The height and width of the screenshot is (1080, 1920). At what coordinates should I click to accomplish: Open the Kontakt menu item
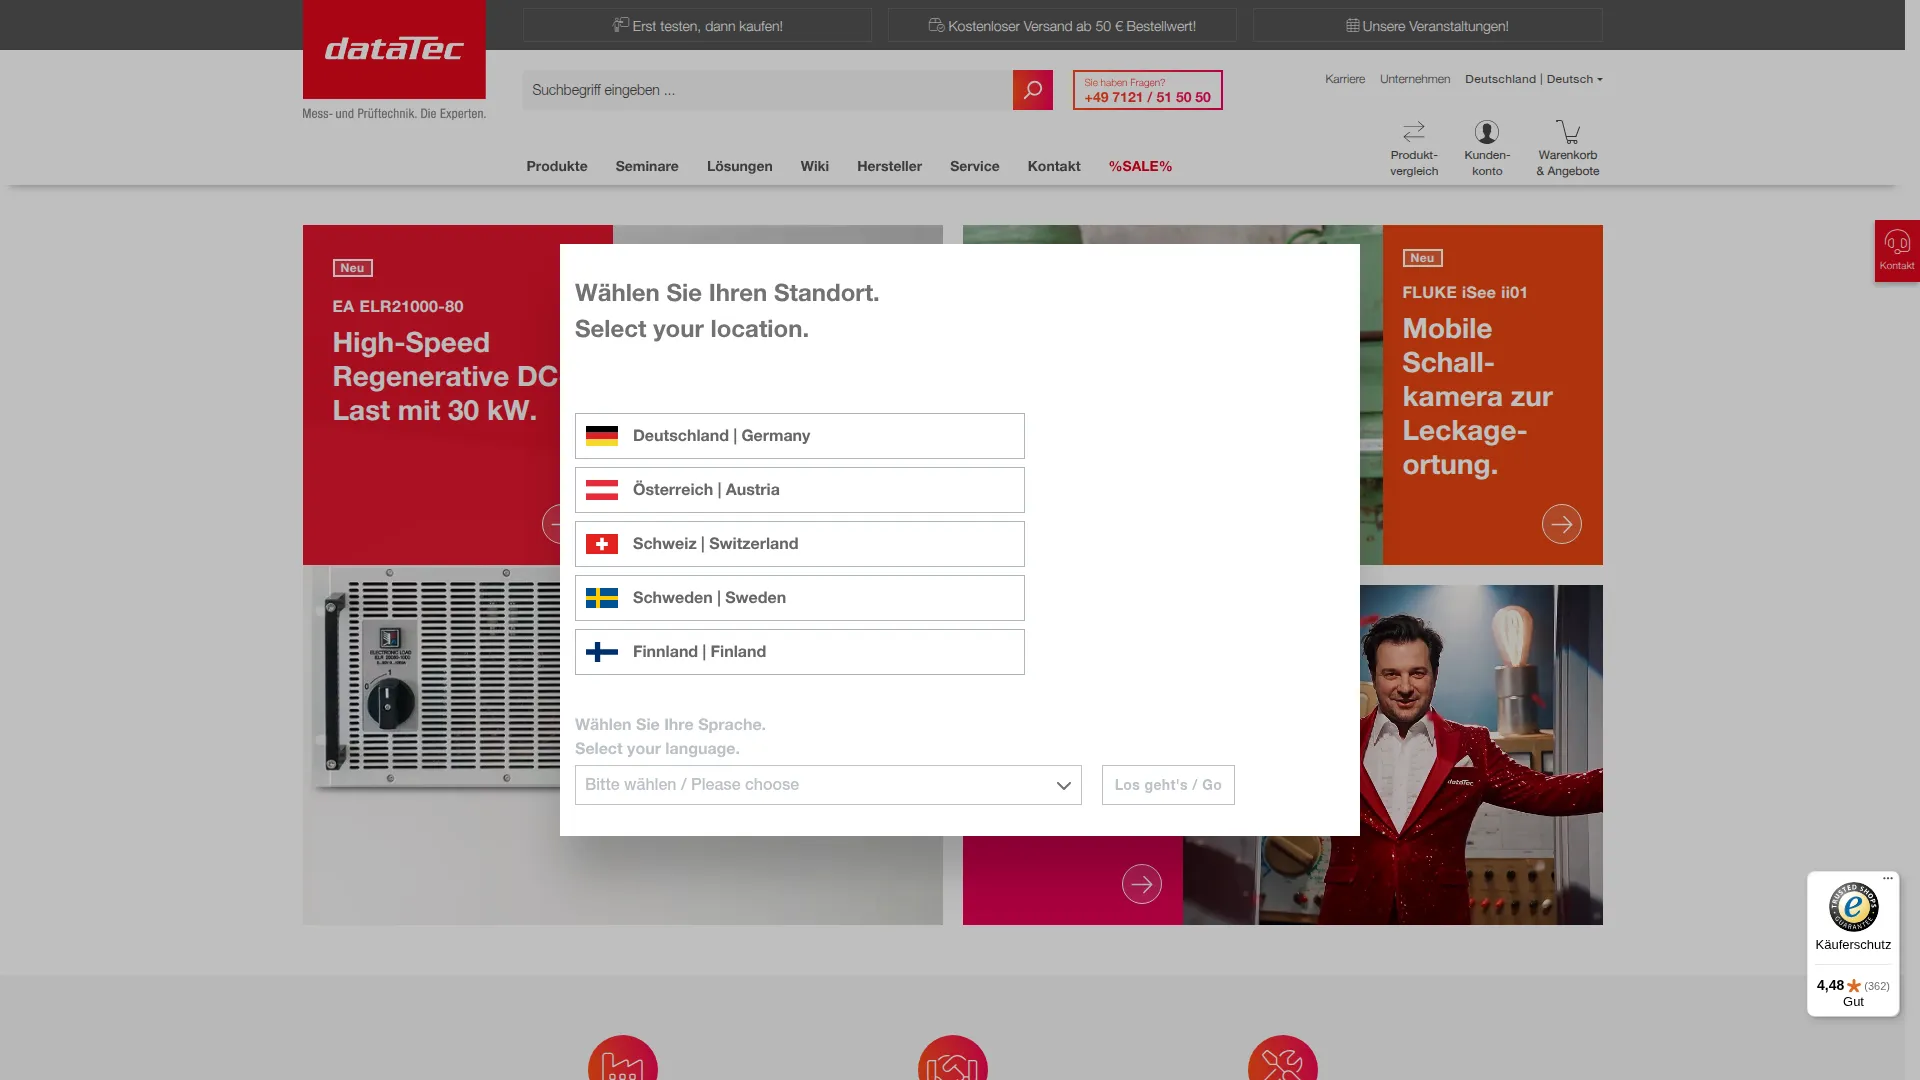click(1054, 166)
